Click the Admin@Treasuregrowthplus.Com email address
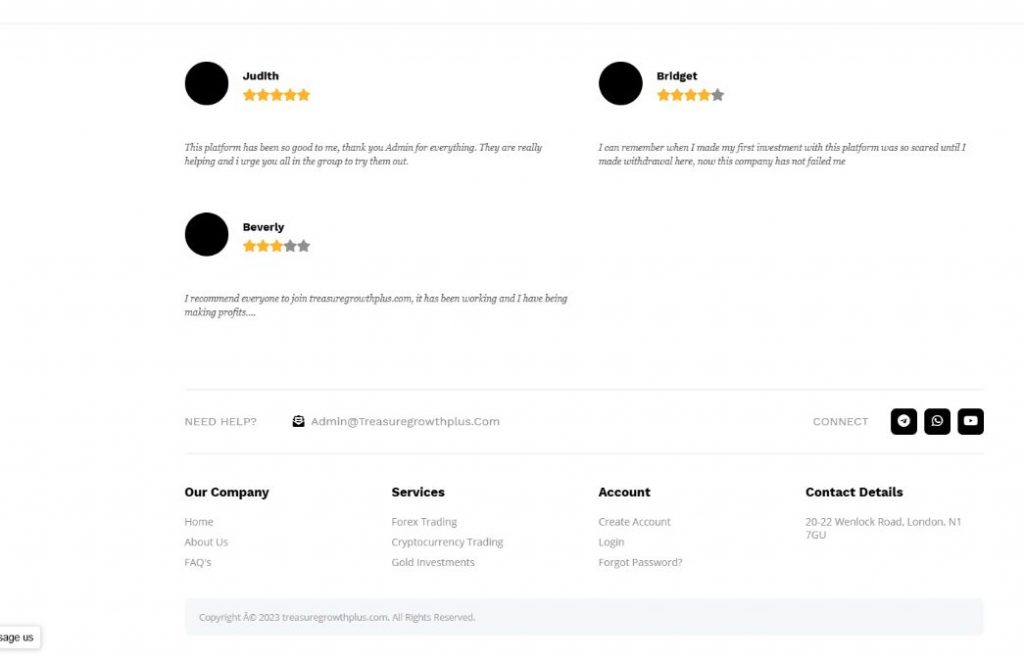 pos(405,421)
